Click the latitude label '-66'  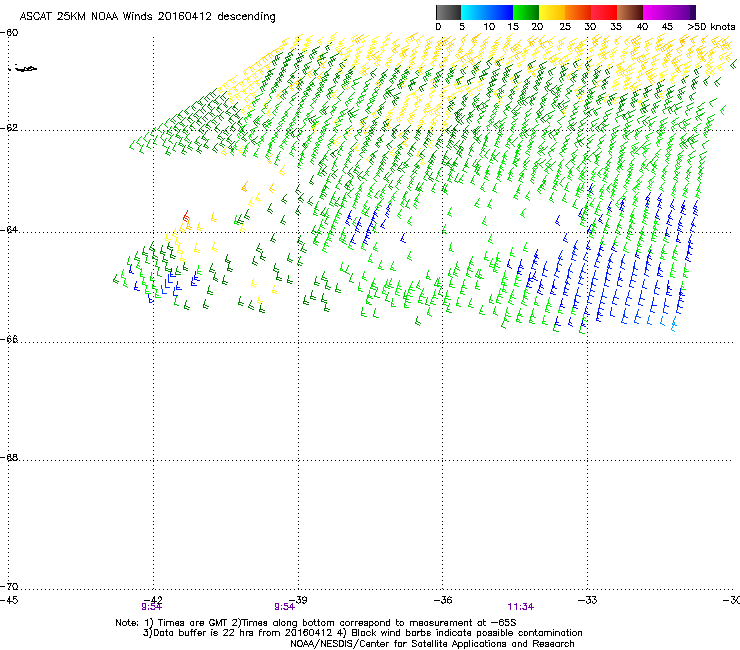(9, 339)
